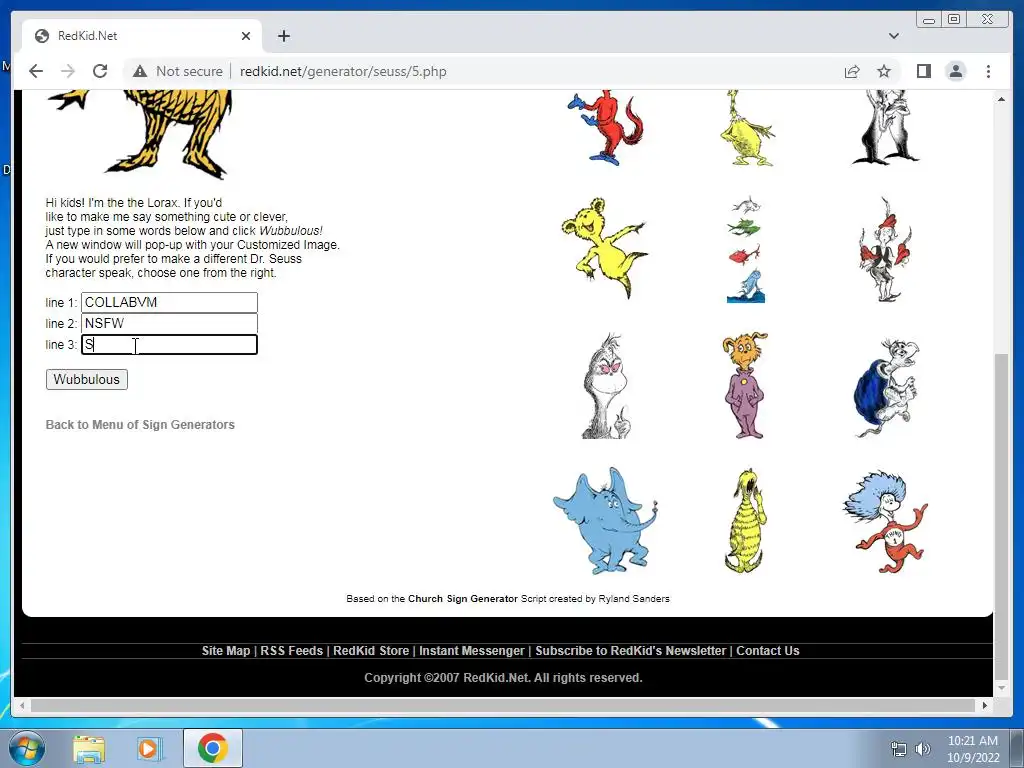Open the Not secure site info warning

click(178, 71)
